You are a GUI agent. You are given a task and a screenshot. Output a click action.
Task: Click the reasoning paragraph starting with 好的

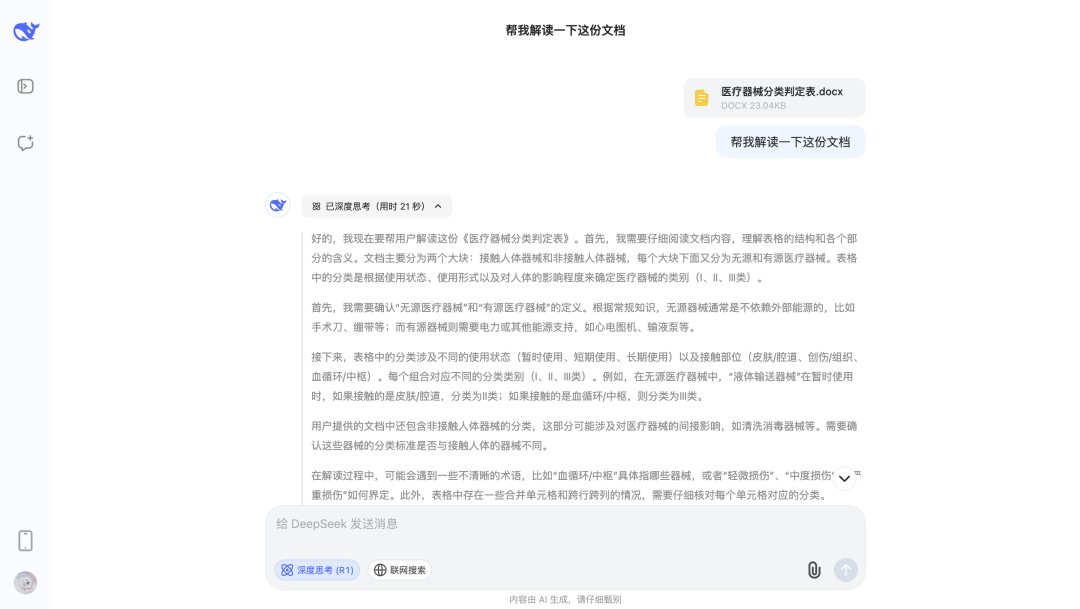(584, 257)
